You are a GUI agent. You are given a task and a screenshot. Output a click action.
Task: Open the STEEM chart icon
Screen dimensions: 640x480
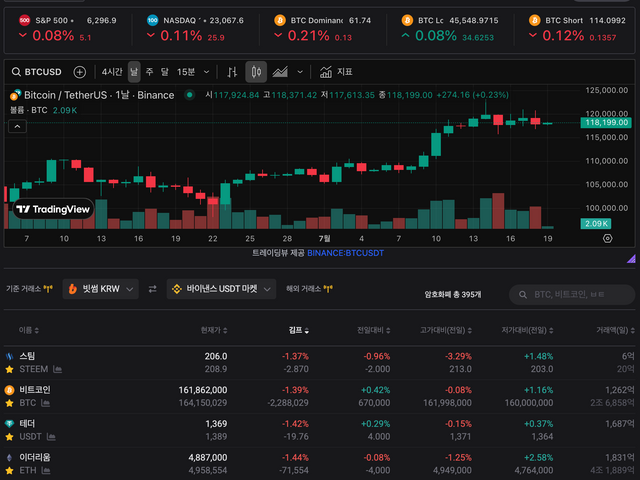coord(58,369)
